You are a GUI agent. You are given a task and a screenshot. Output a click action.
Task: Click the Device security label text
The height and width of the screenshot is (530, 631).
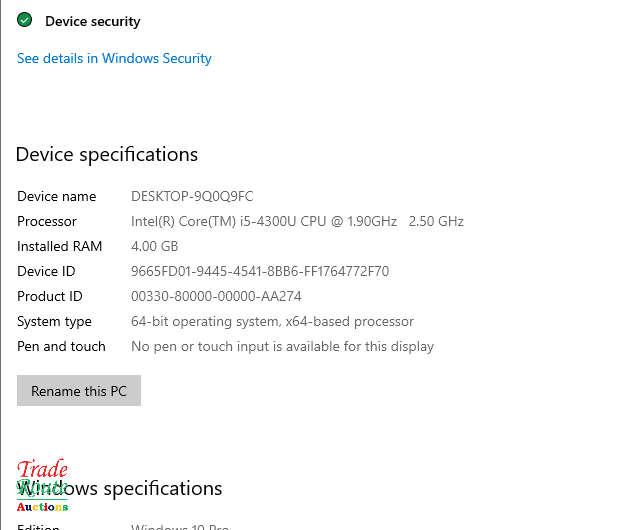point(92,21)
